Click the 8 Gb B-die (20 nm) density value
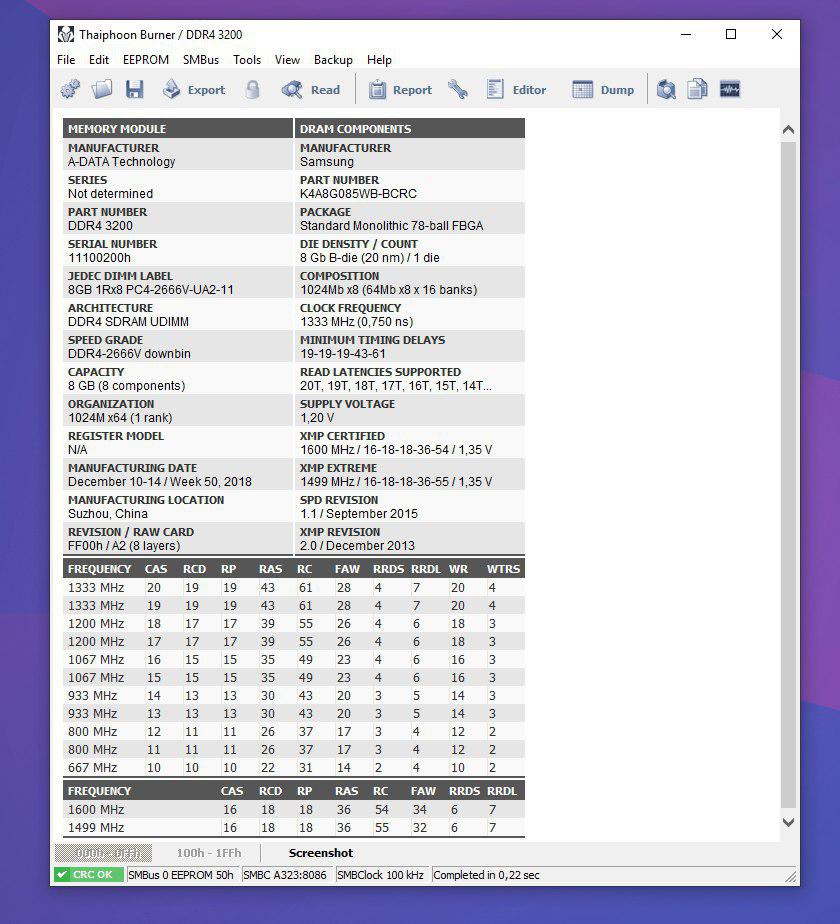The width and height of the screenshot is (840, 924). point(370,258)
